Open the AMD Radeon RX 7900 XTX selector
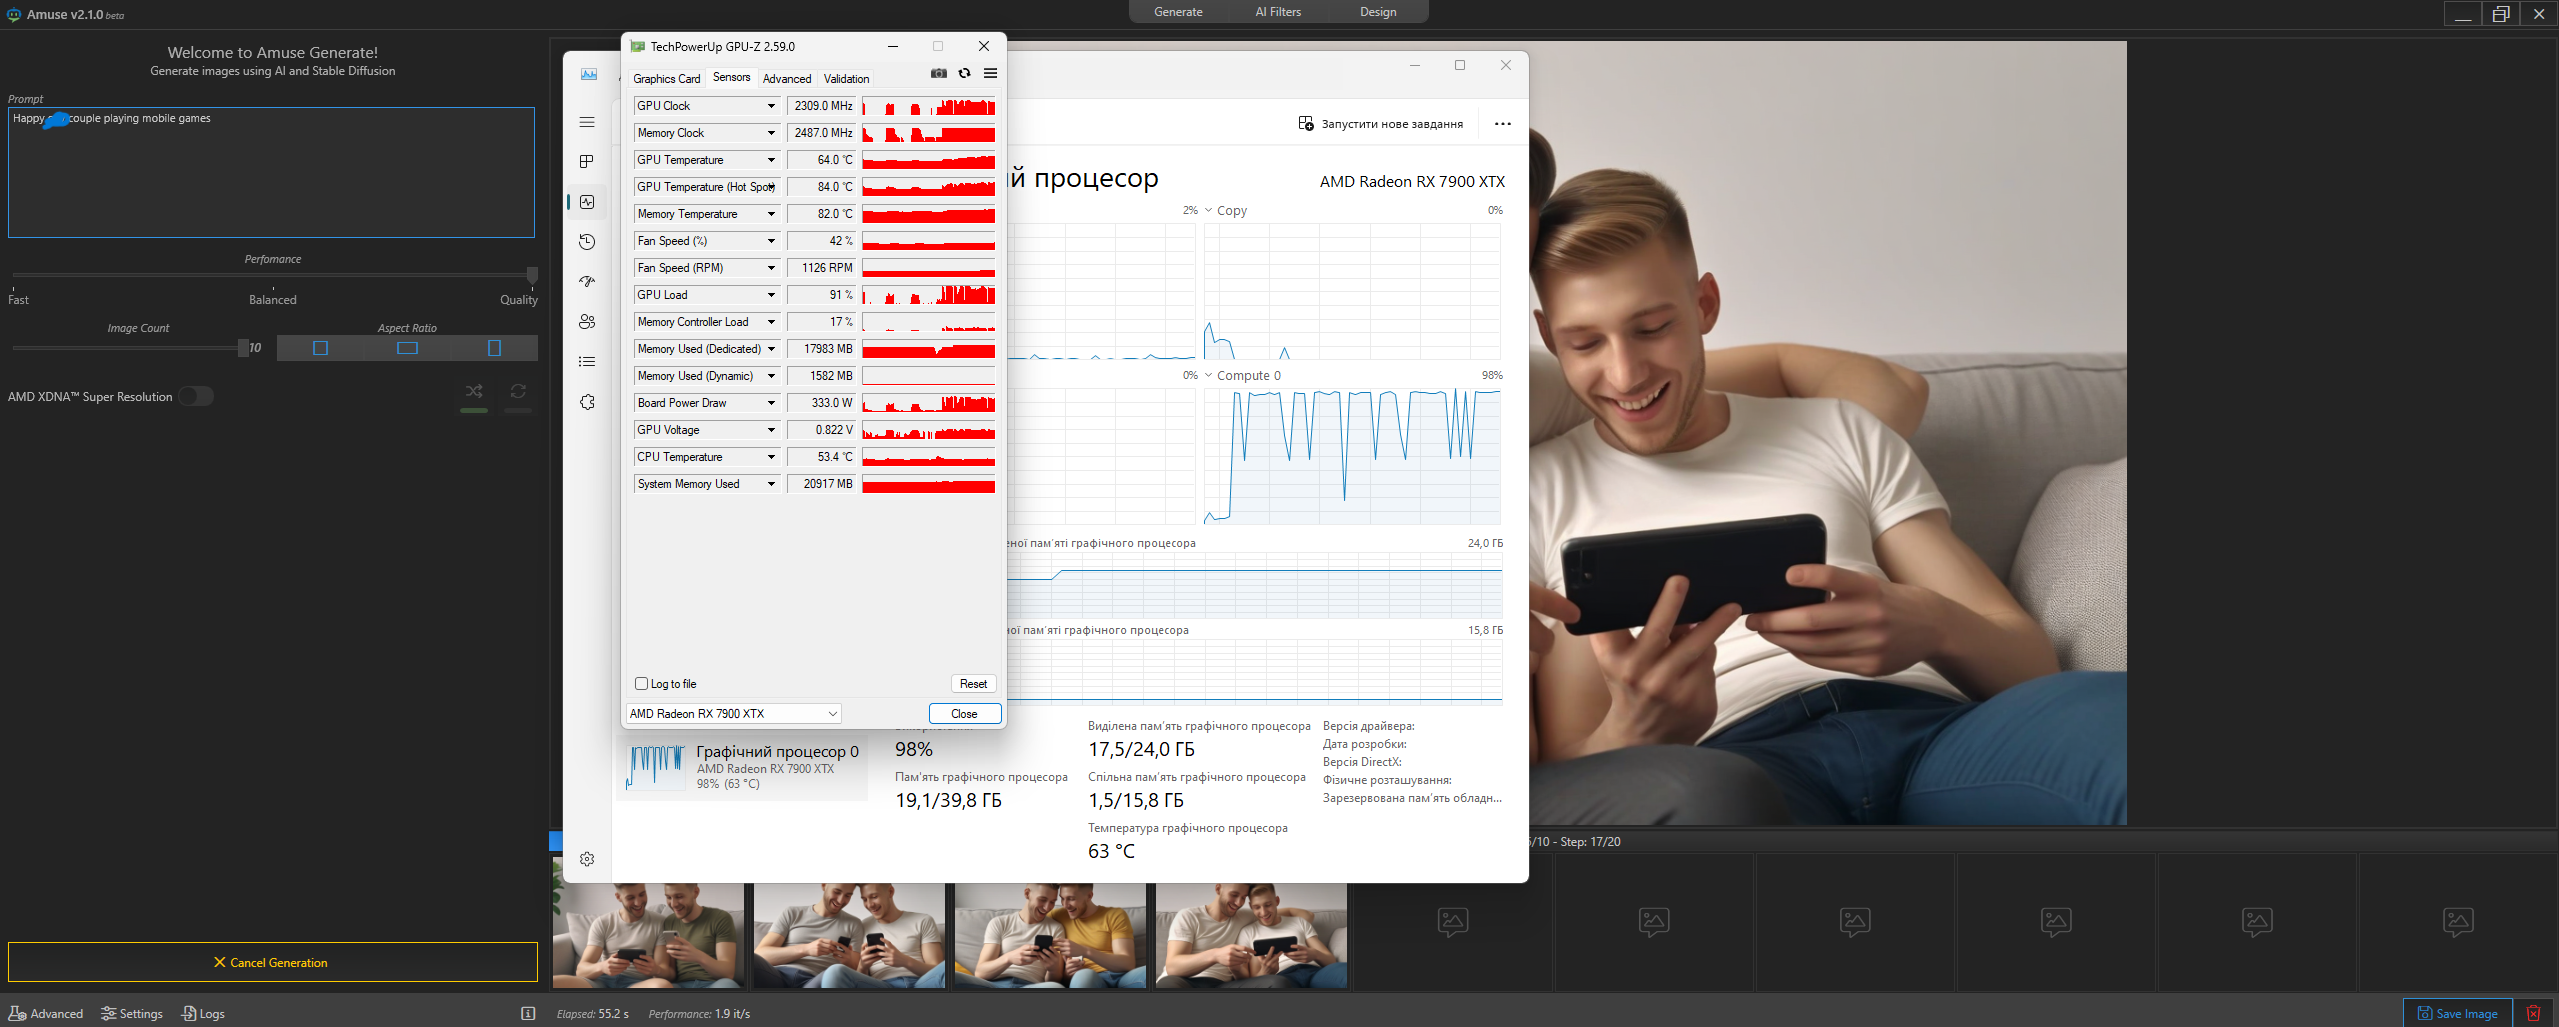Image resolution: width=2559 pixels, height=1027 pixels. pos(732,713)
